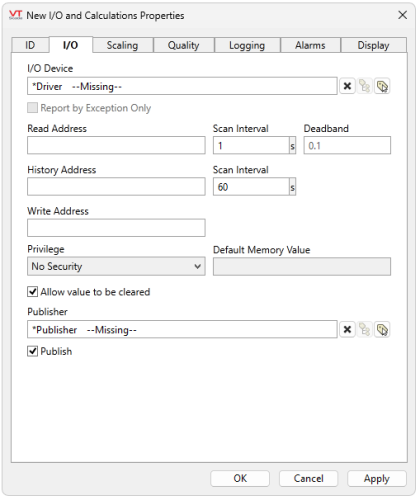420x500 pixels.
Task: Show the Display tab
Action: click(373, 45)
